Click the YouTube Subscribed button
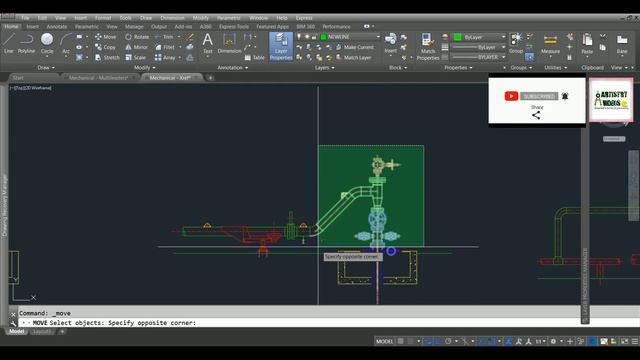 [539, 96]
